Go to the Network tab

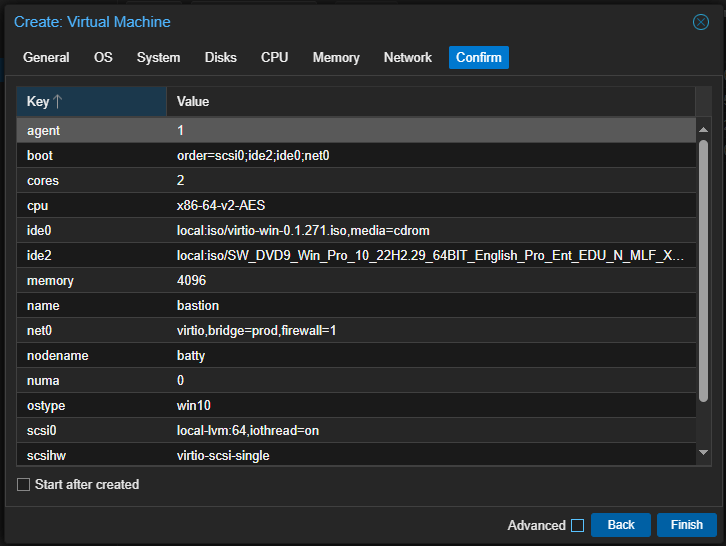tap(407, 58)
